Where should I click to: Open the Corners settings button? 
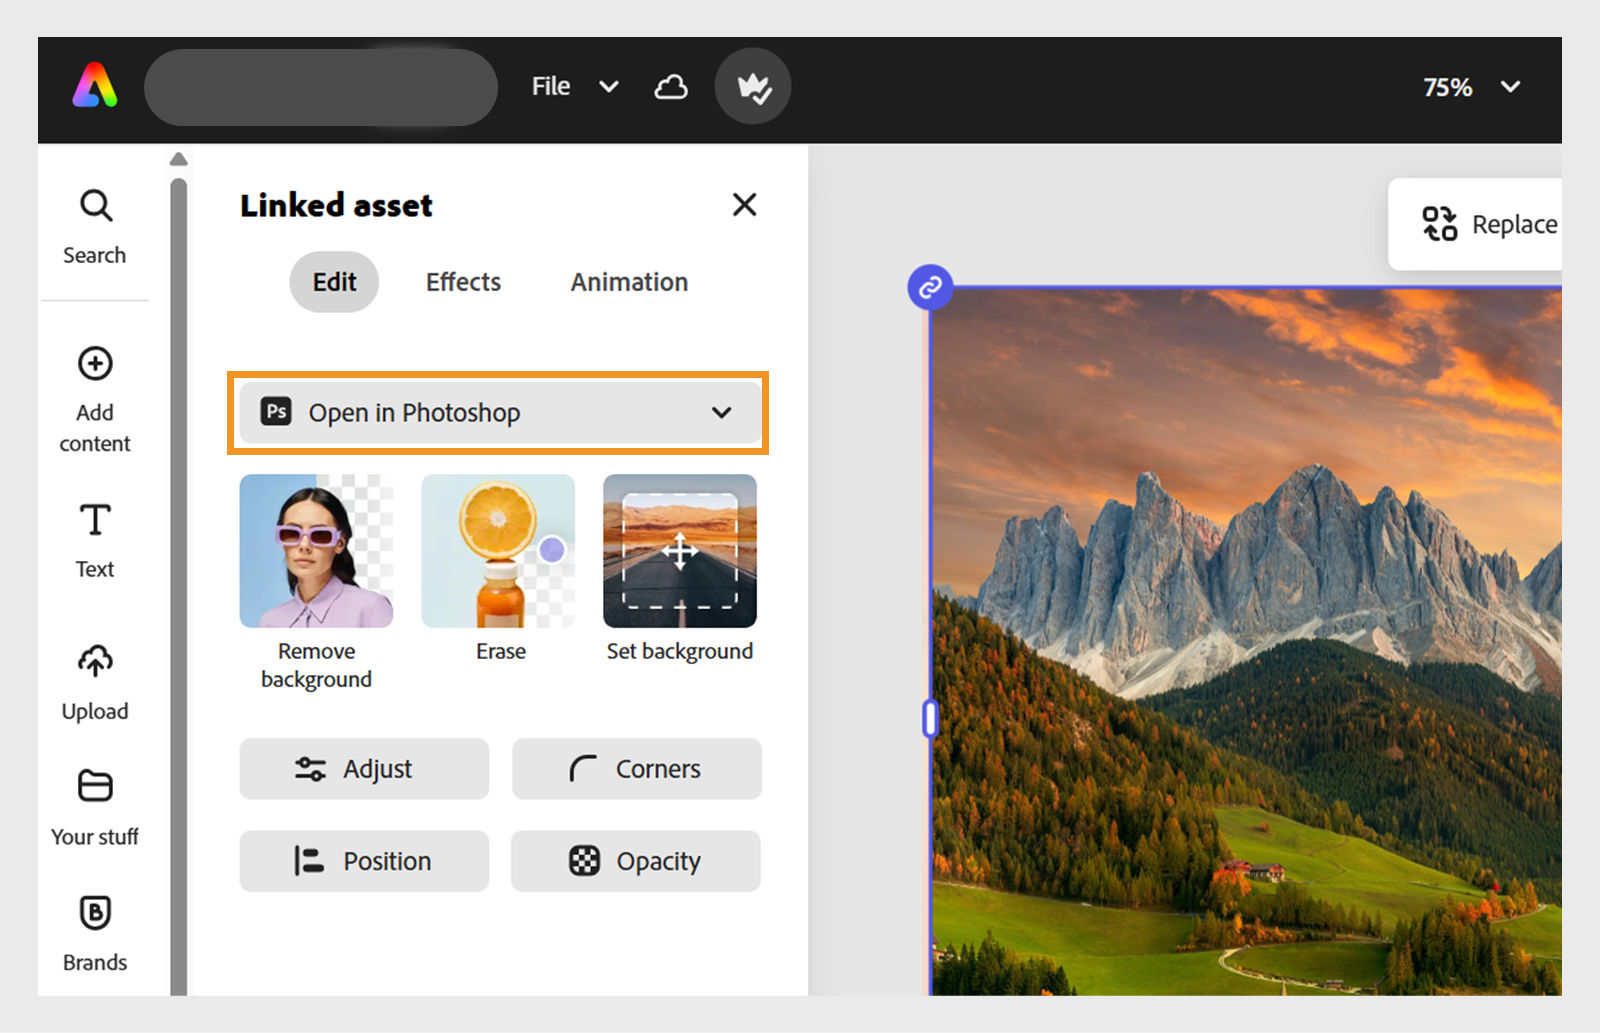coord(637,769)
